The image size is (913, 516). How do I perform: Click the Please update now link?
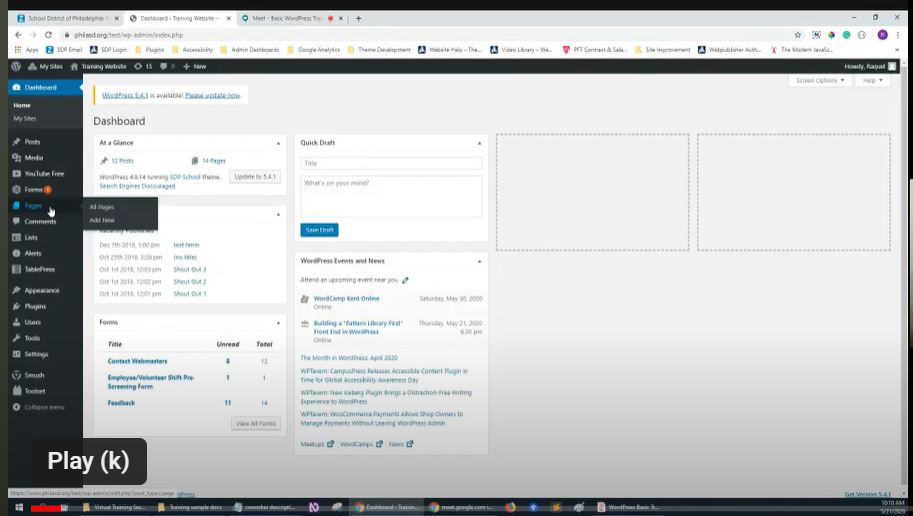tap(213, 96)
